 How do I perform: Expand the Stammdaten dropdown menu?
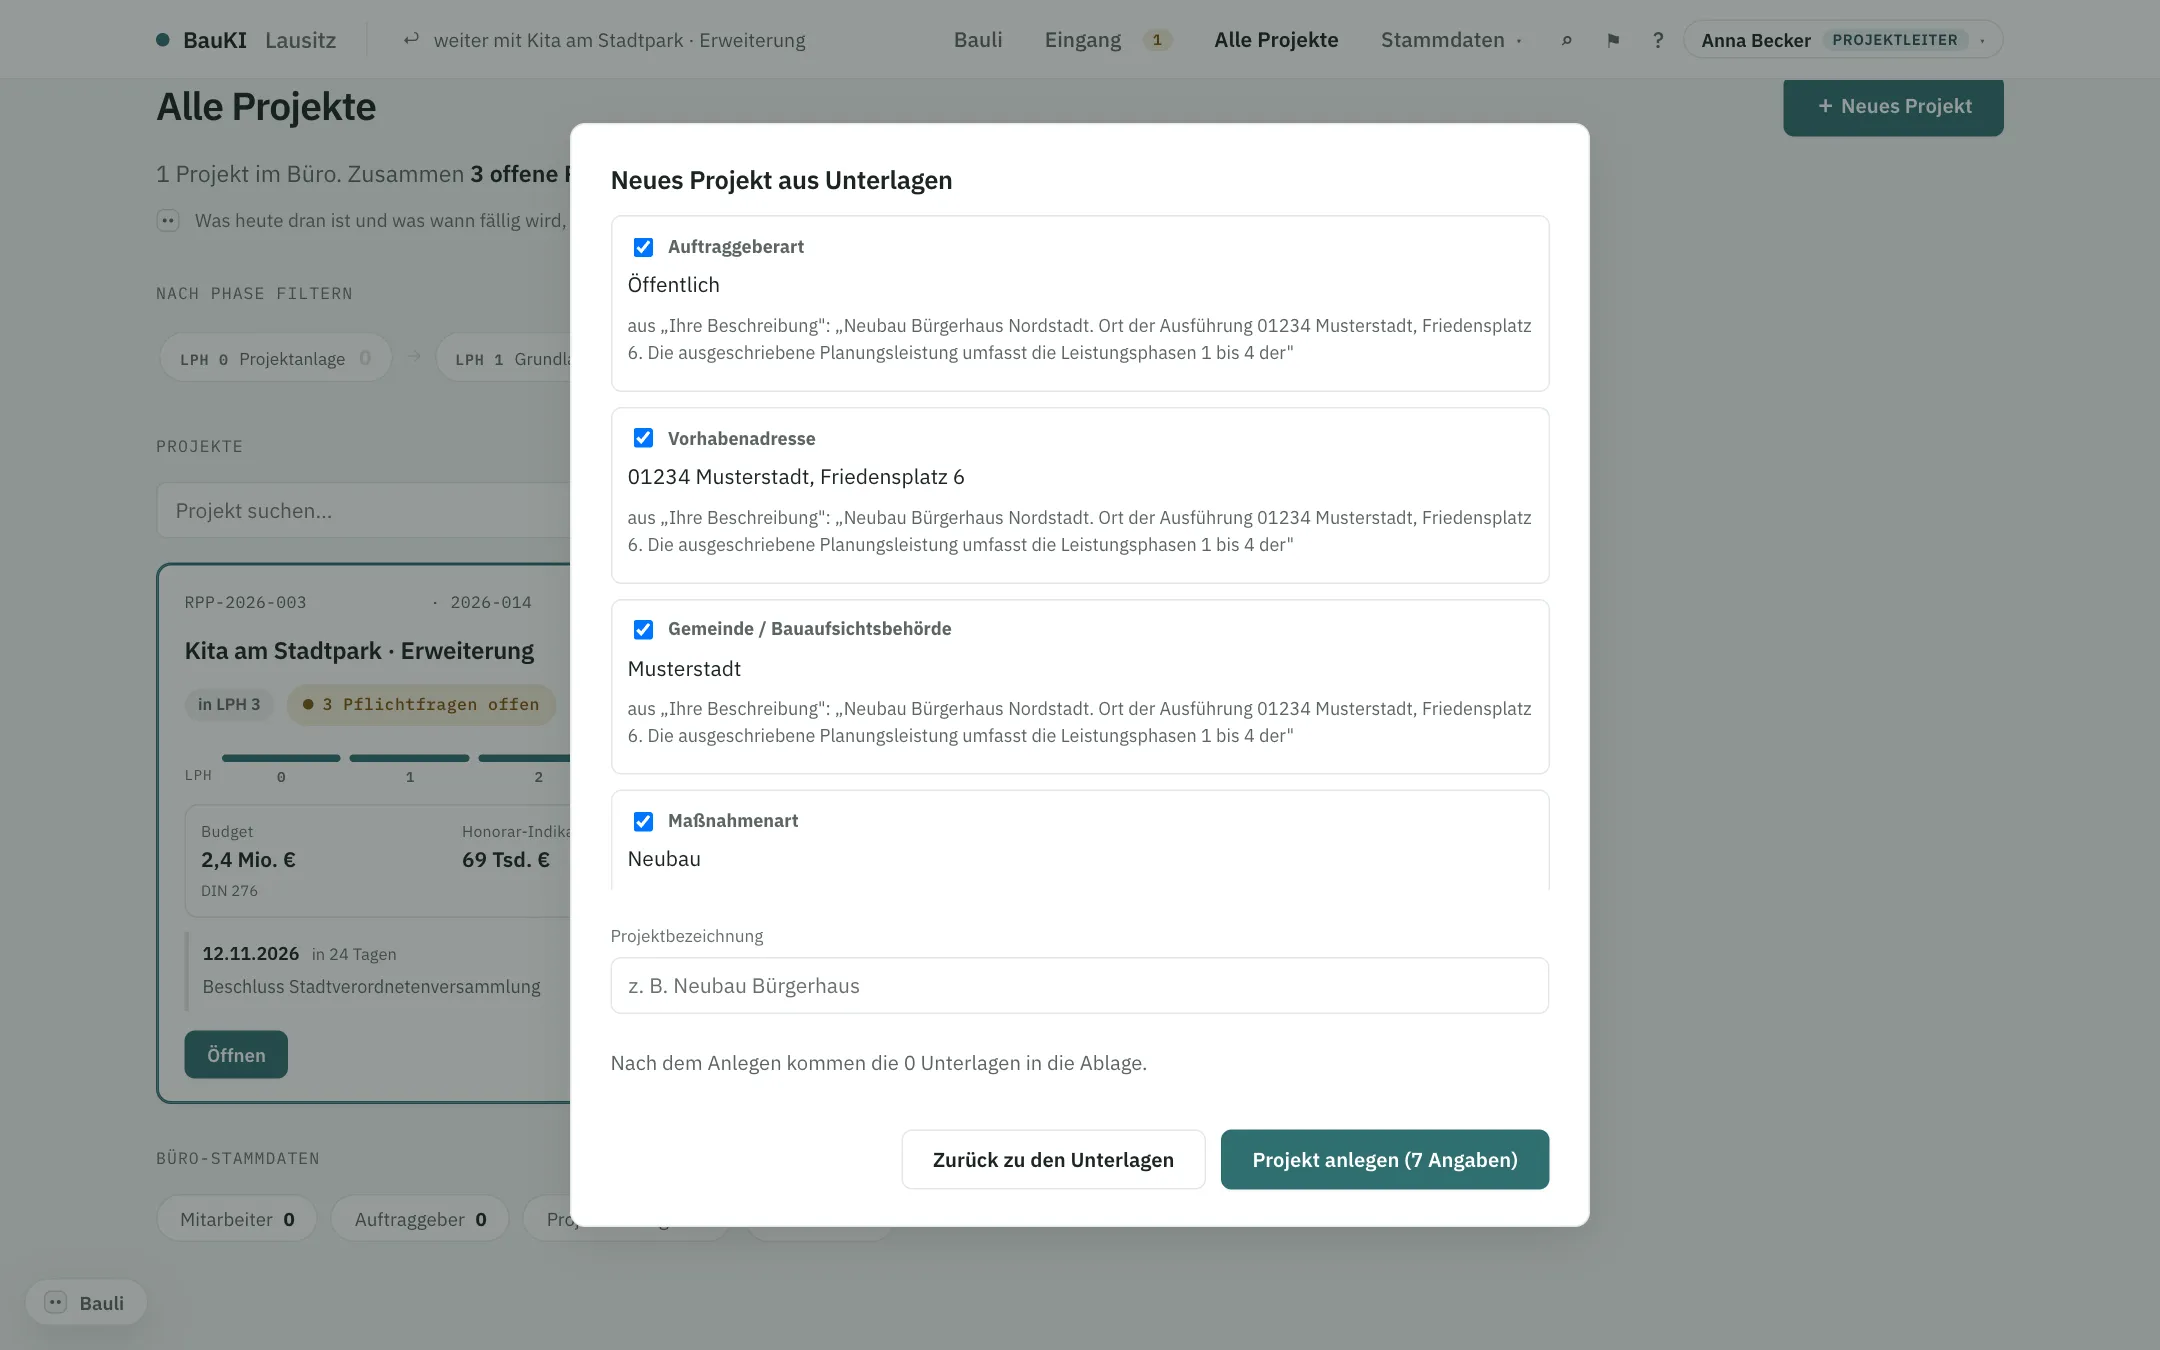coord(1451,40)
